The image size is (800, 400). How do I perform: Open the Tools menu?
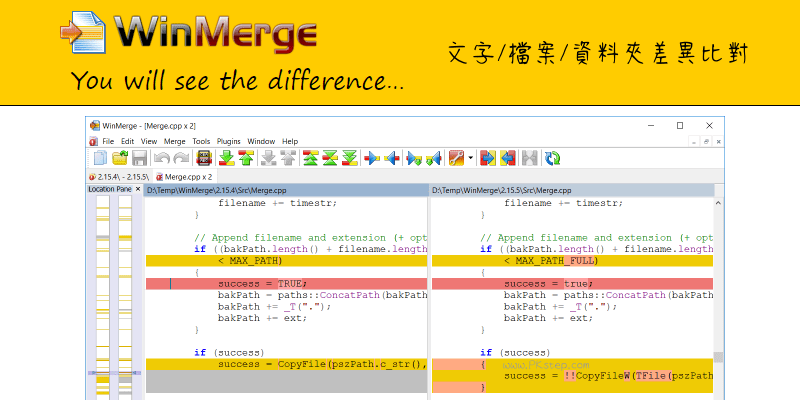(201, 141)
